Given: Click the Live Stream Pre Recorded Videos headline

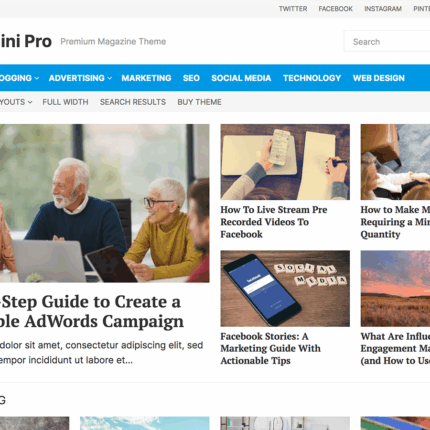Looking at the screenshot, I should (x=274, y=222).
